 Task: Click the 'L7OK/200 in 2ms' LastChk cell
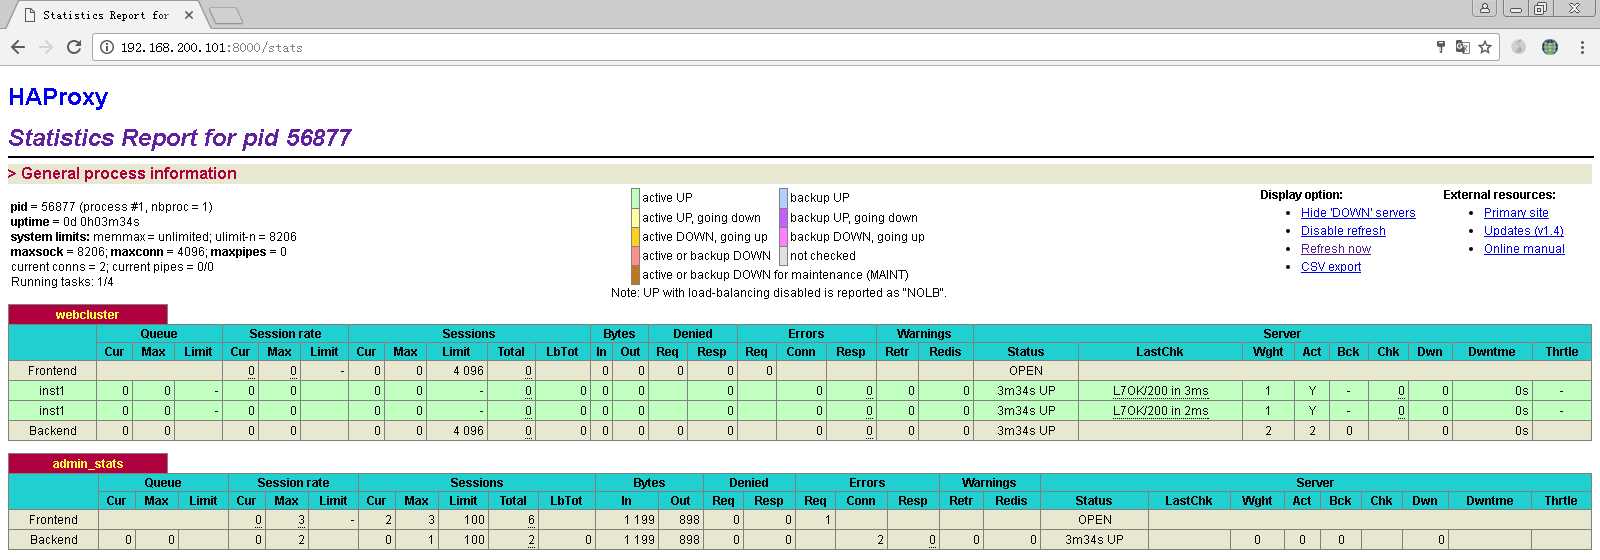click(1160, 411)
